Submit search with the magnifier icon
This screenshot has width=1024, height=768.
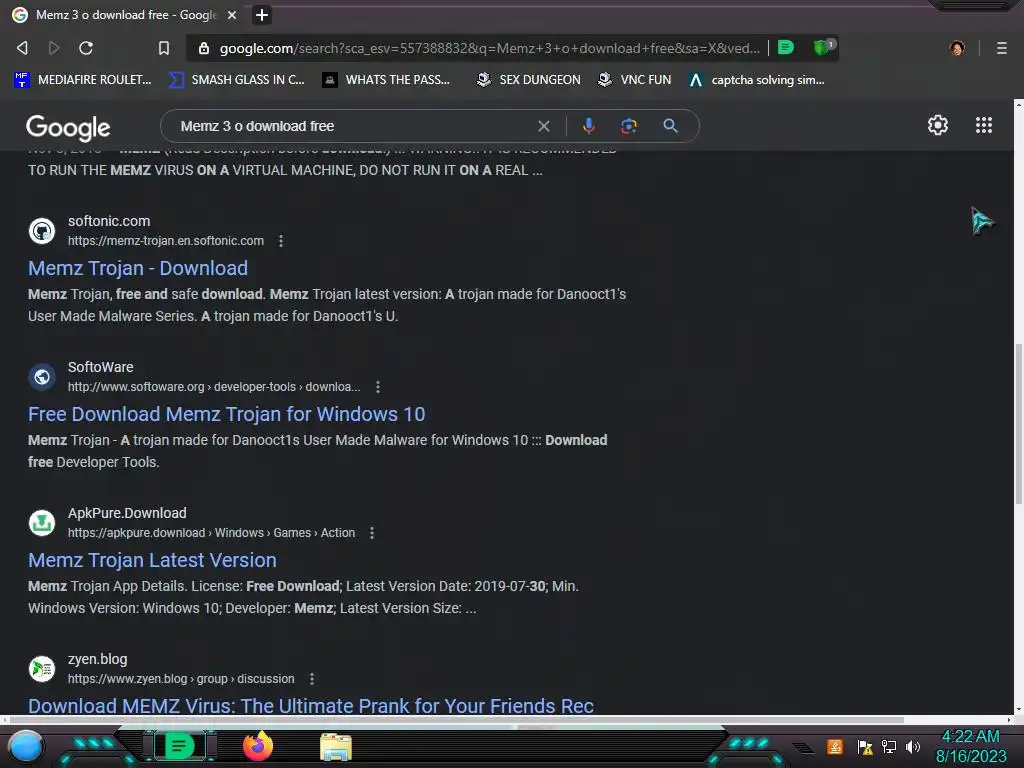pos(670,126)
